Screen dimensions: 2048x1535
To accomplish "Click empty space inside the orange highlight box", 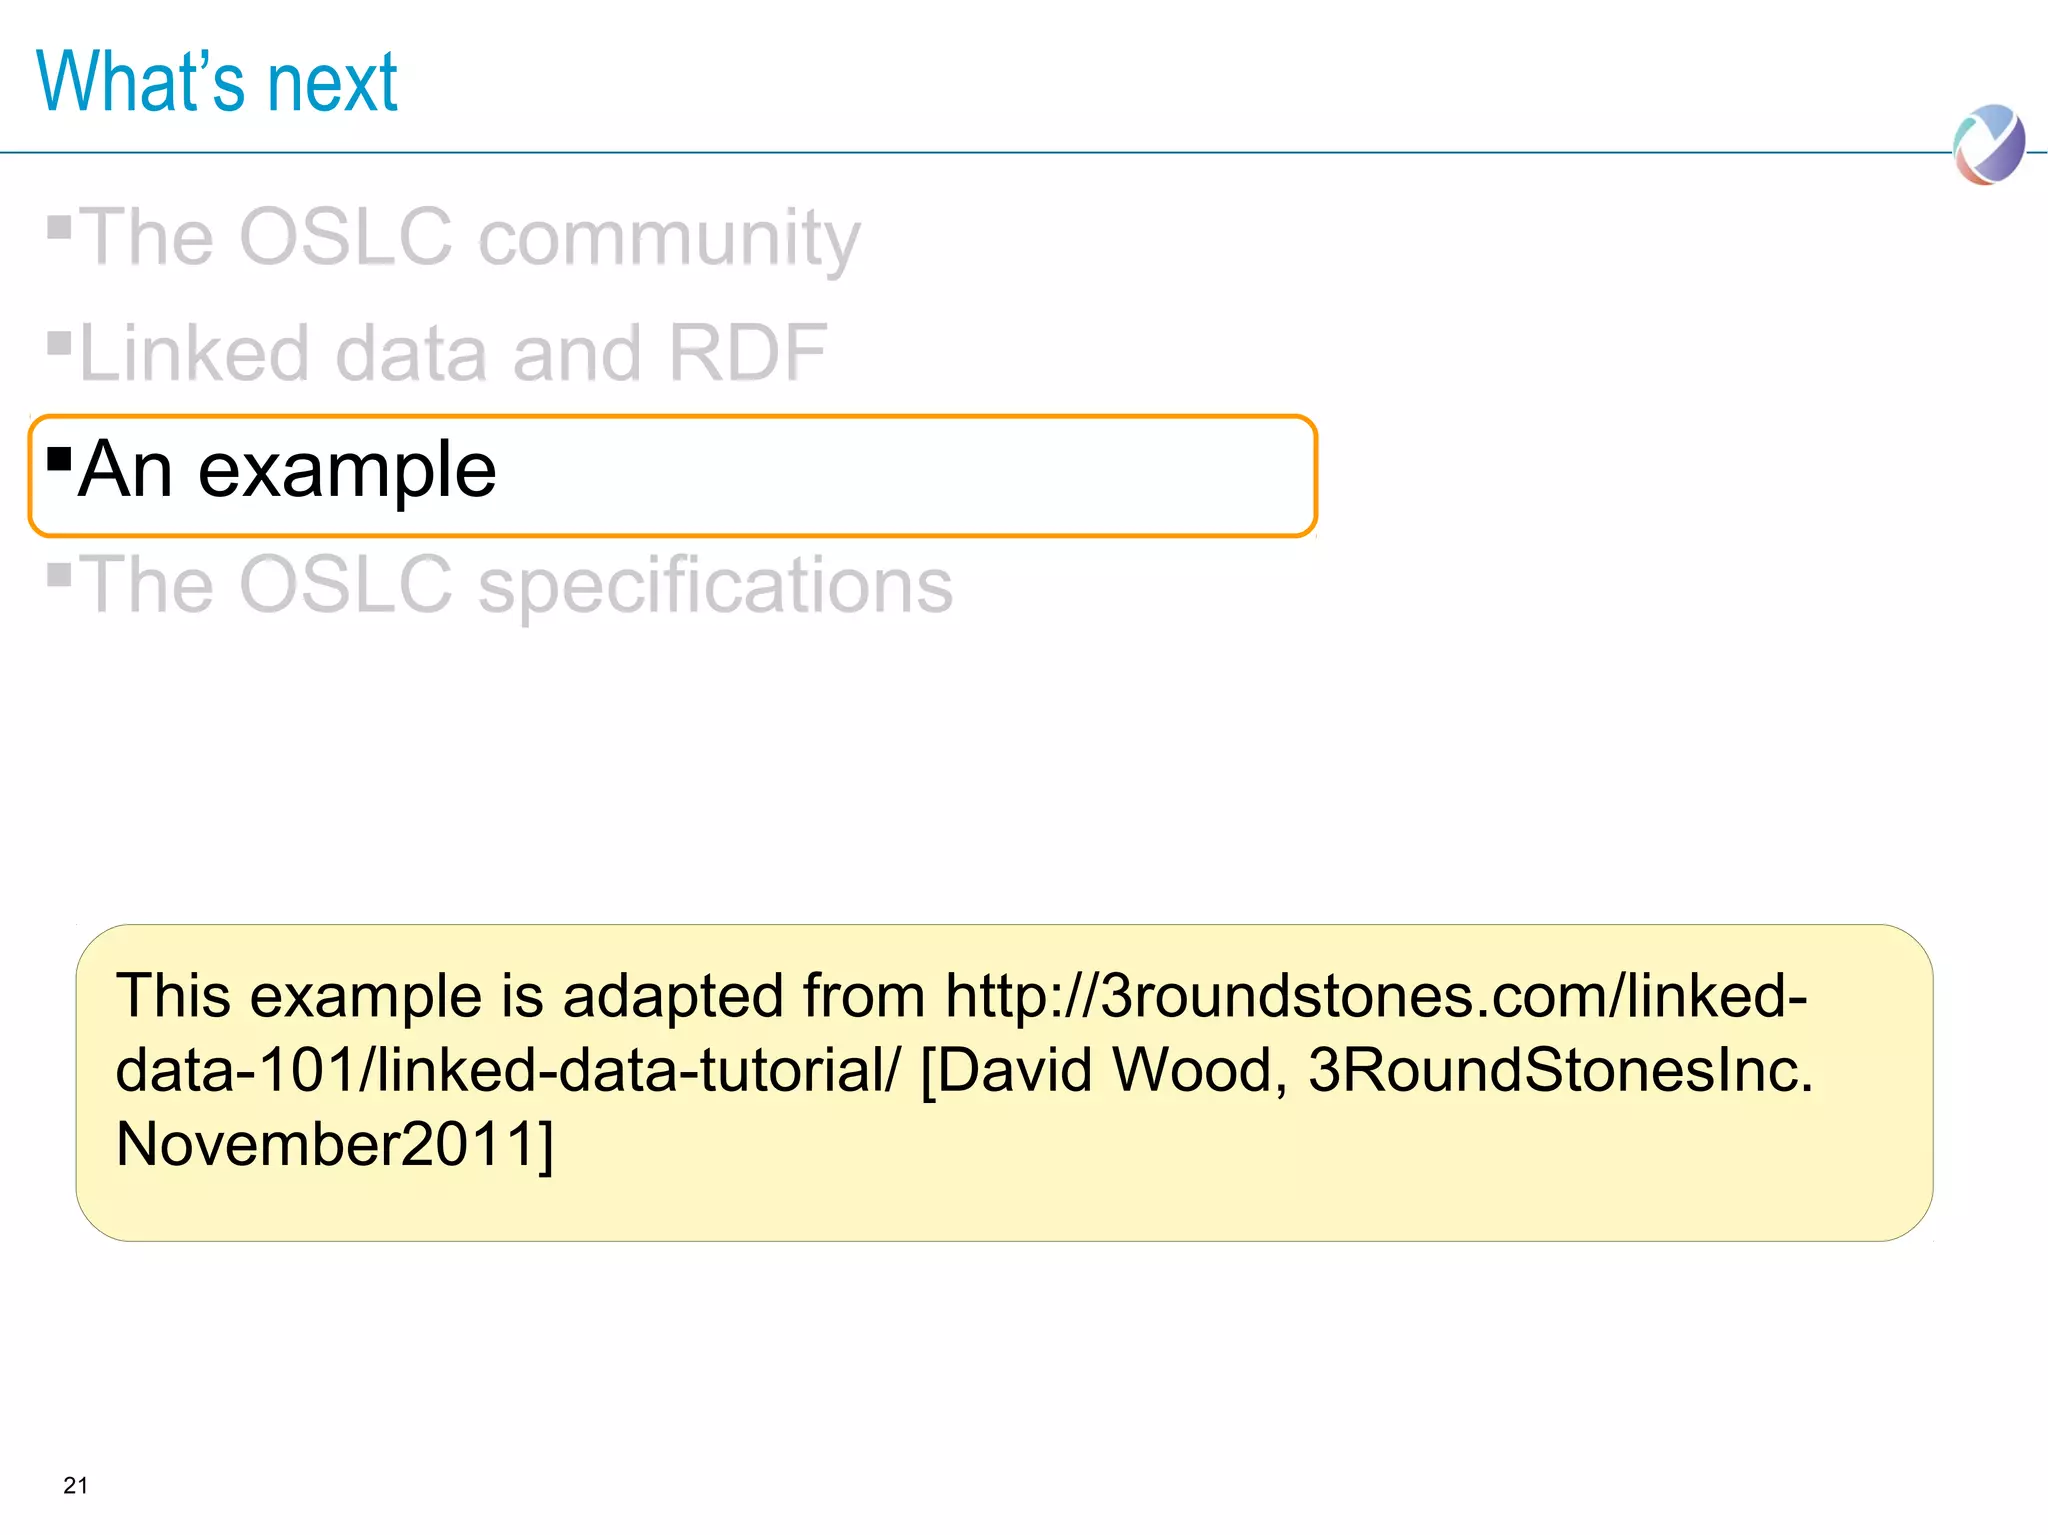I will pyautogui.click(x=900, y=476).
